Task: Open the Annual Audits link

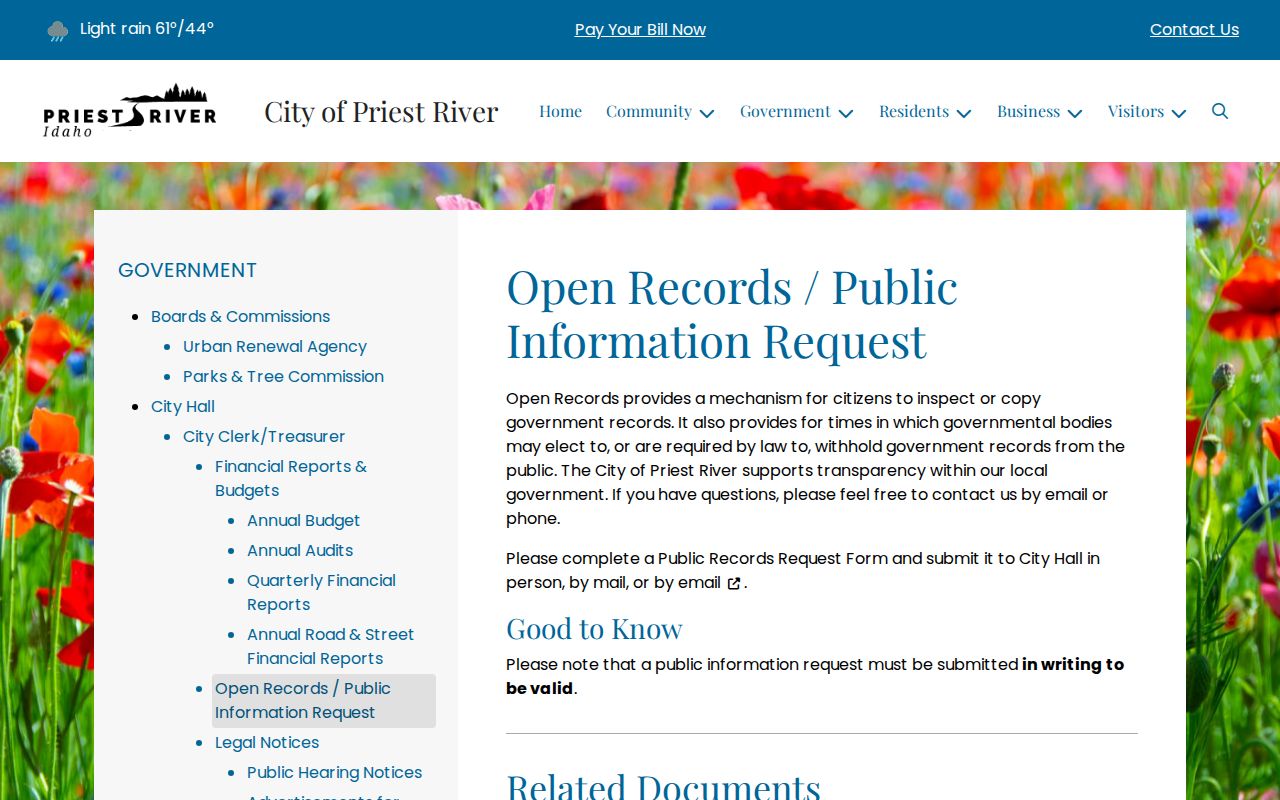Action: [300, 550]
